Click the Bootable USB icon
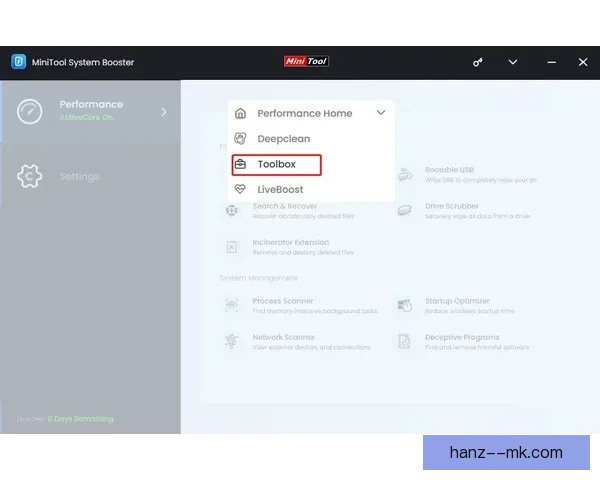600x480 pixels. [405, 175]
